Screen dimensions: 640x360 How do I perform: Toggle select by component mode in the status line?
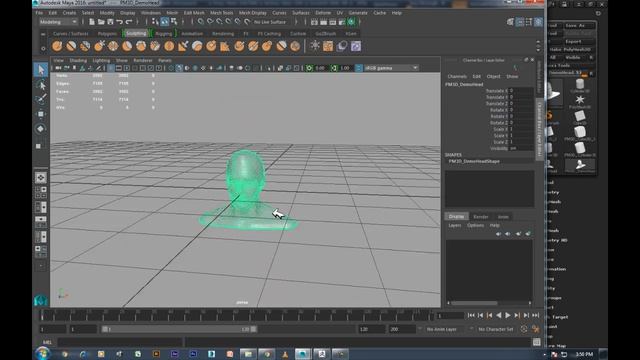click(174, 22)
